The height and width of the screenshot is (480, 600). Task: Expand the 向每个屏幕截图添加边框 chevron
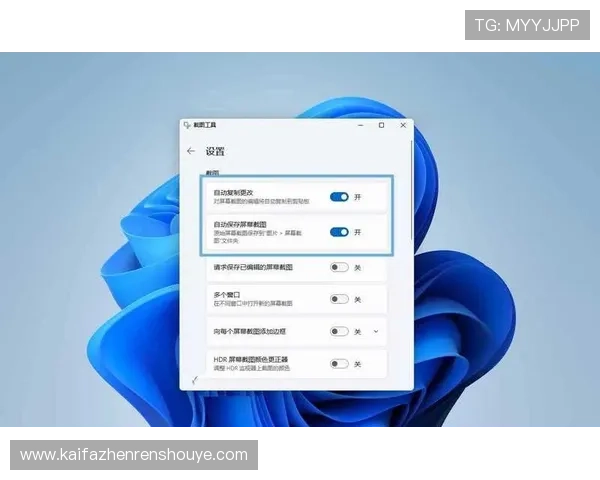coord(376,331)
